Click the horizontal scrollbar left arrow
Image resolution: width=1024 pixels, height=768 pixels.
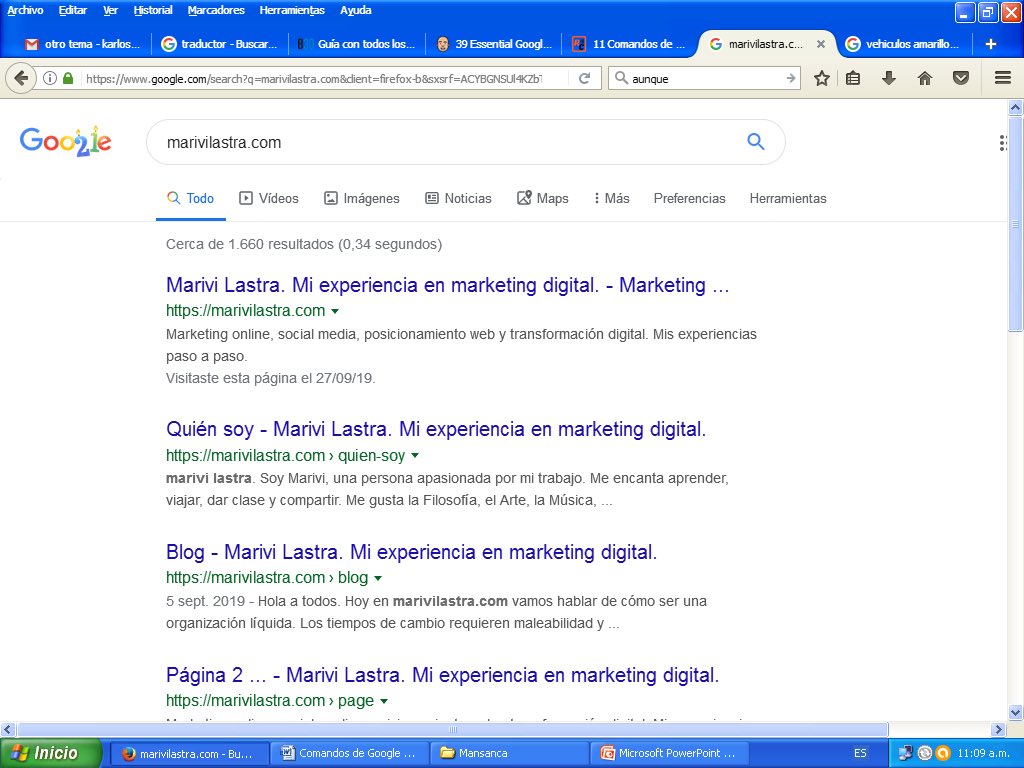[7, 729]
